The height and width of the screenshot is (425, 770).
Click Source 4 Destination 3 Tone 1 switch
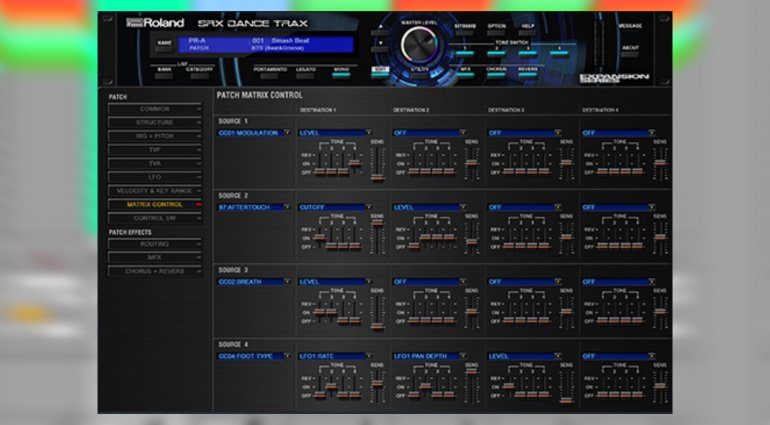point(509,386)
